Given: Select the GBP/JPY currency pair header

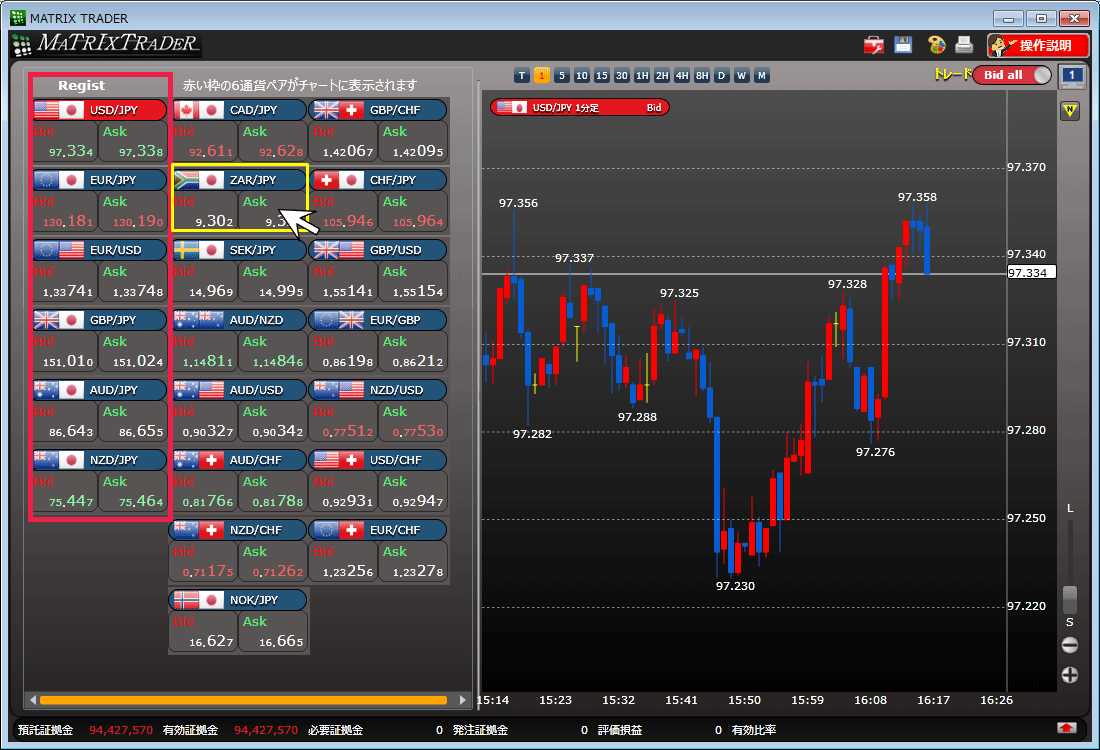Looking at the screenshot, I should (100, 321).
